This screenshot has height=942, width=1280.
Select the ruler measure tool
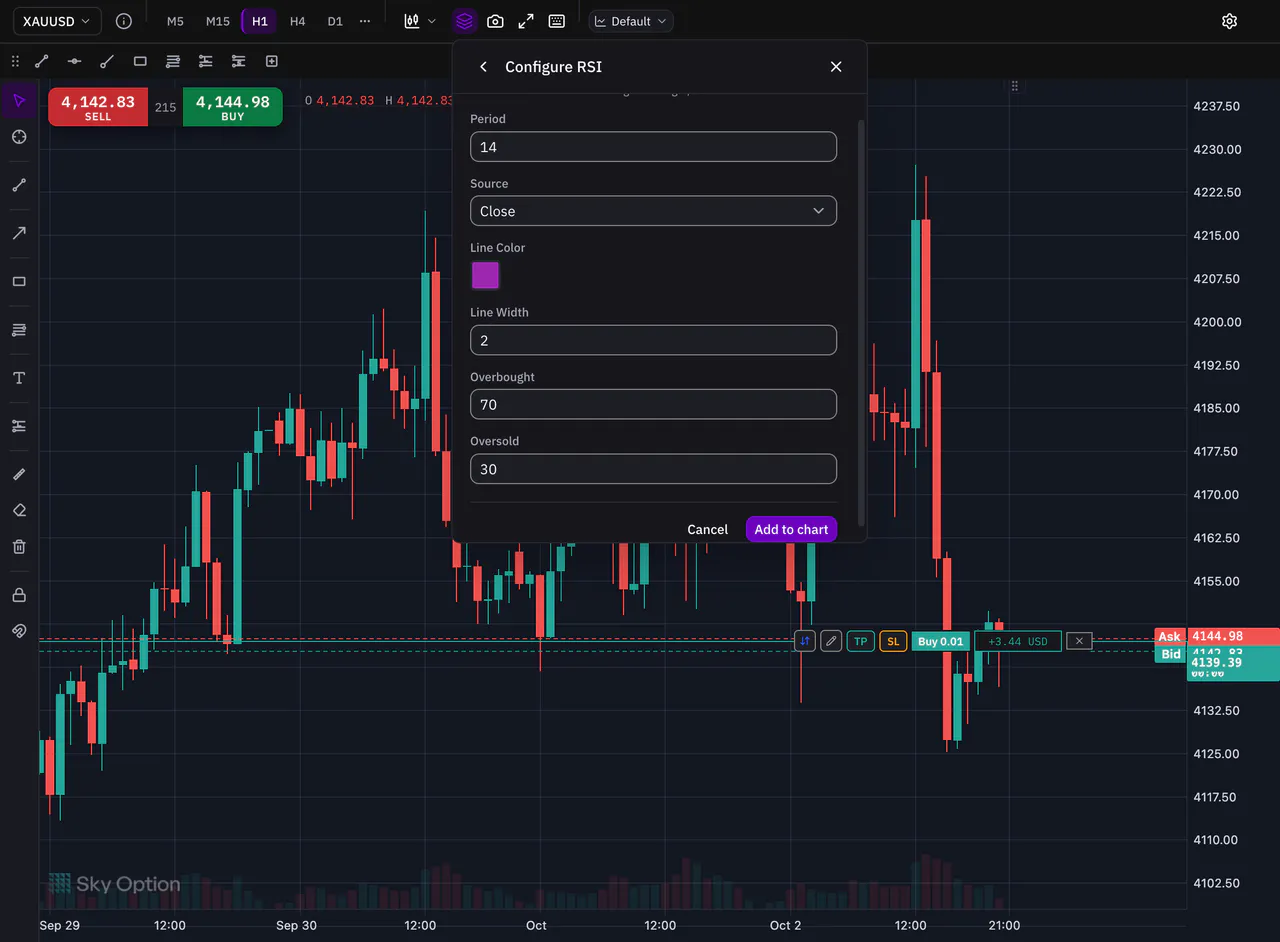point(19,474)
